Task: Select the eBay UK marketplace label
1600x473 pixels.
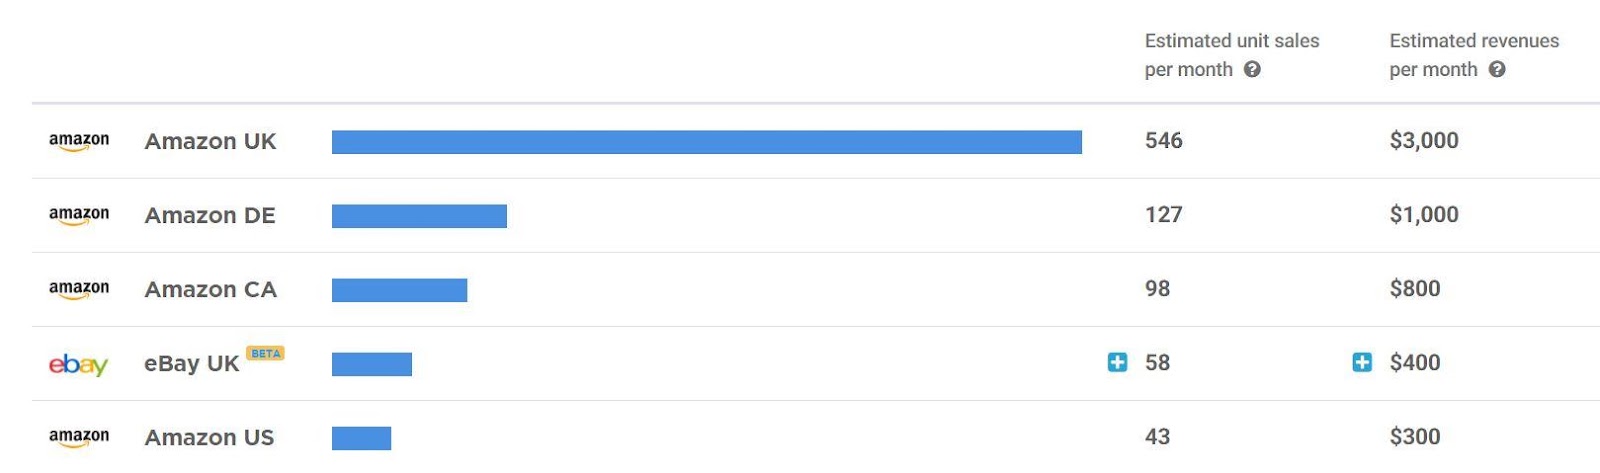Action: point(192,363)
